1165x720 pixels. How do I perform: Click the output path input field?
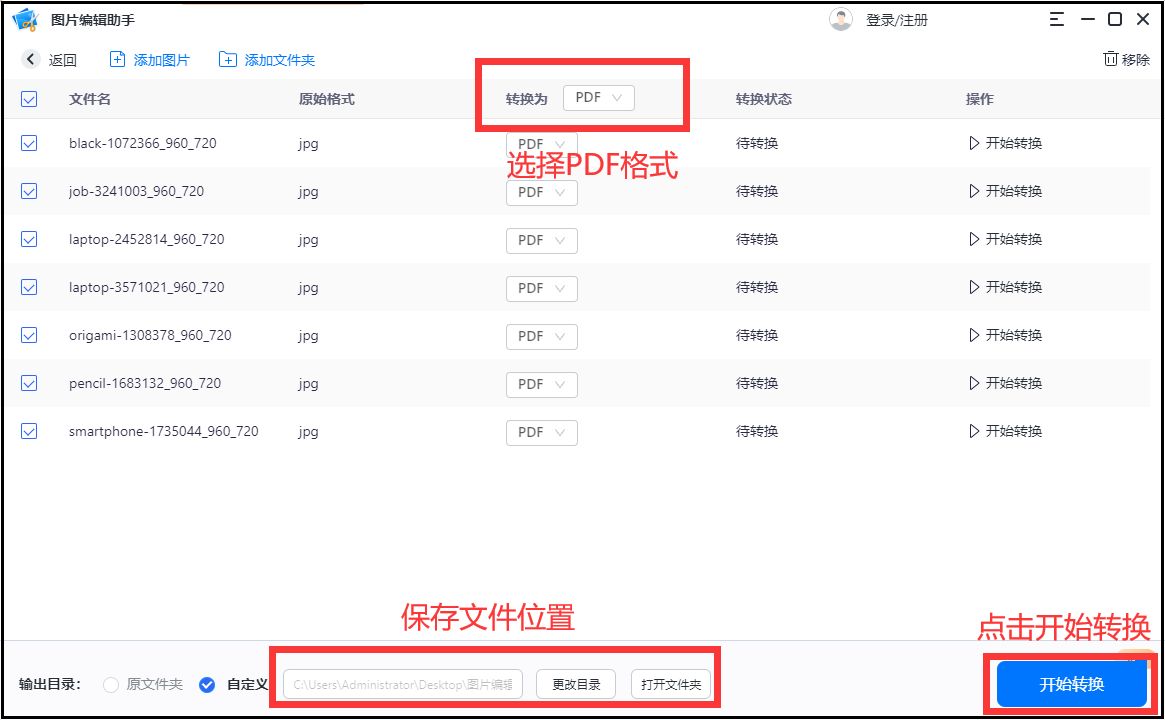(x=400, y=684)
